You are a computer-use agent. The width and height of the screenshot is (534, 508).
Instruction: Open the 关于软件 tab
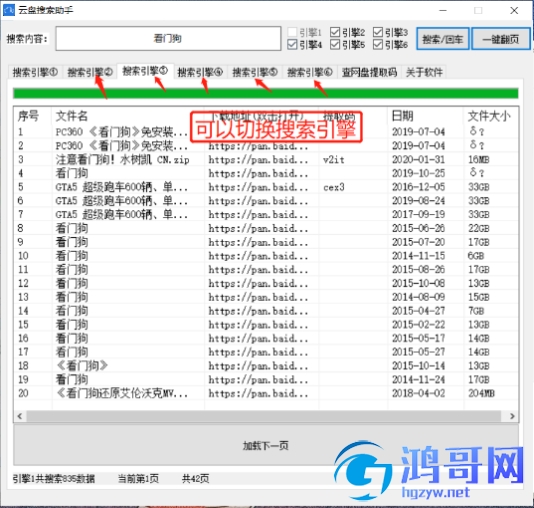click(424, 72)
